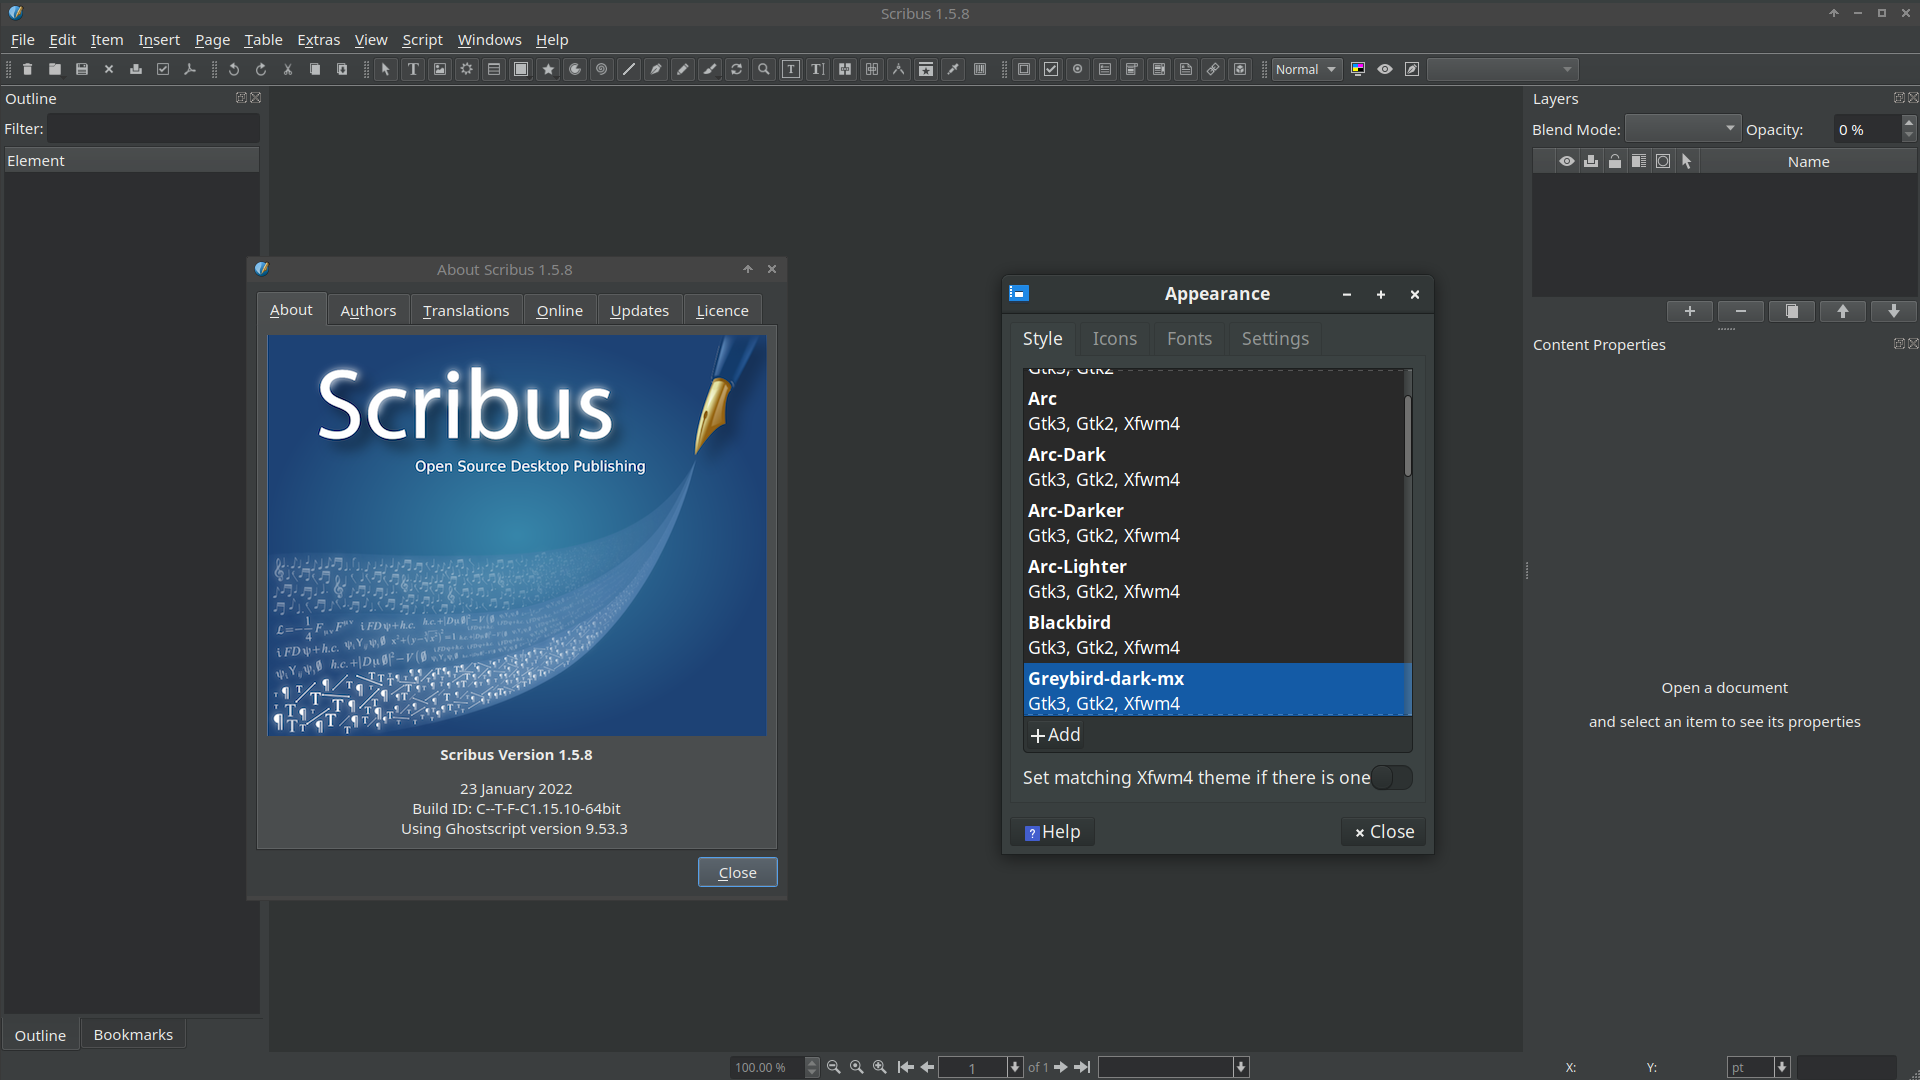Expand the Blend Mode dropdown
The image size is (1920, 1080).
tap(1682, 129)
